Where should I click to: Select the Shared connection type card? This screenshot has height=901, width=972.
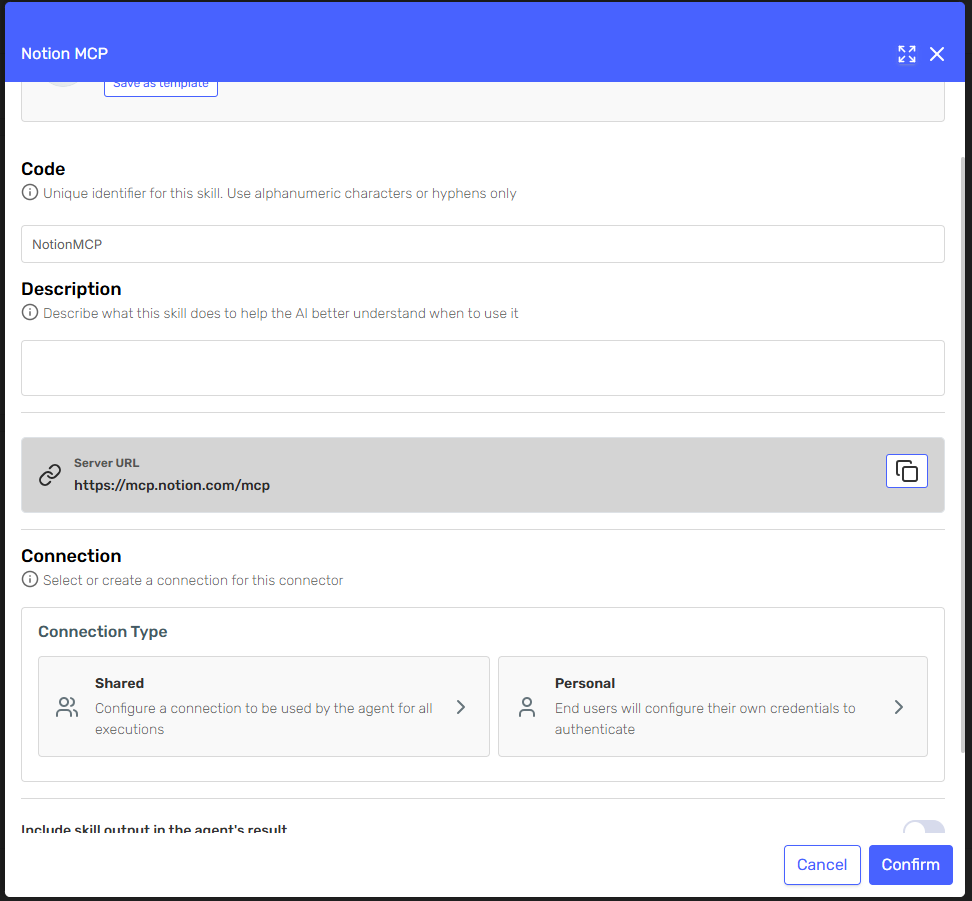tap(263, 706)
